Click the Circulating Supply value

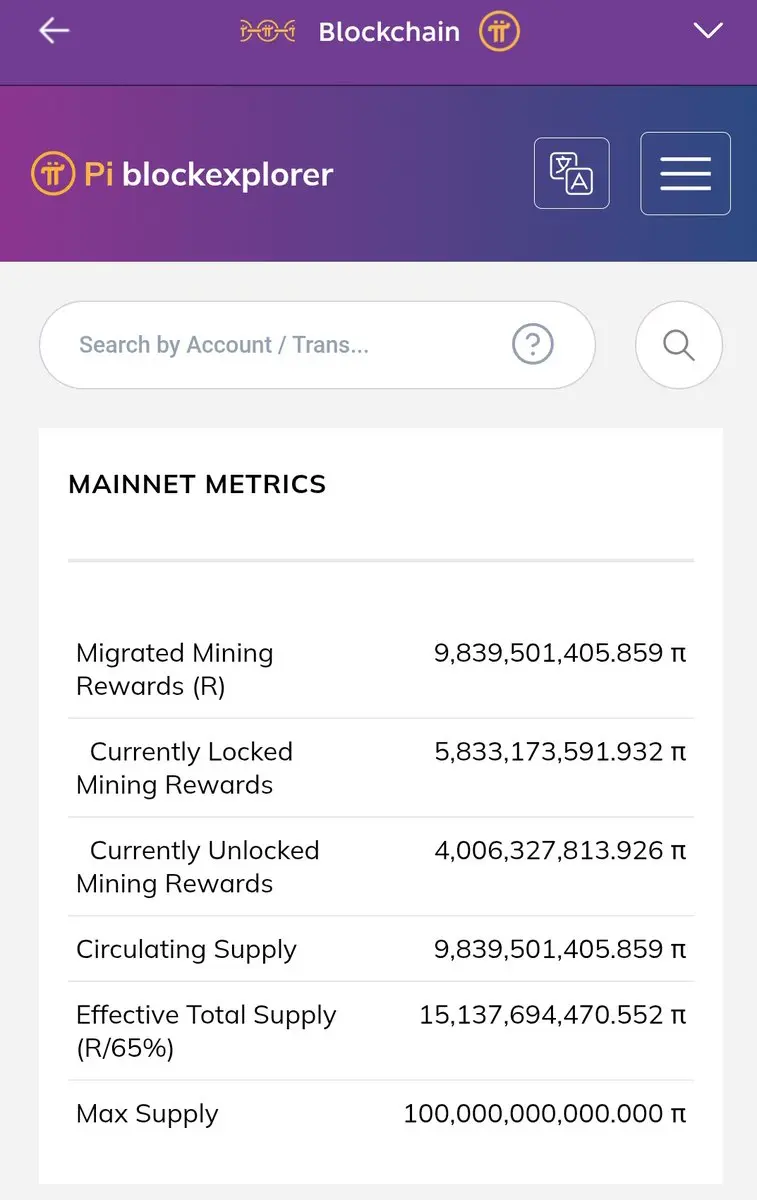(x=559, y=949)
